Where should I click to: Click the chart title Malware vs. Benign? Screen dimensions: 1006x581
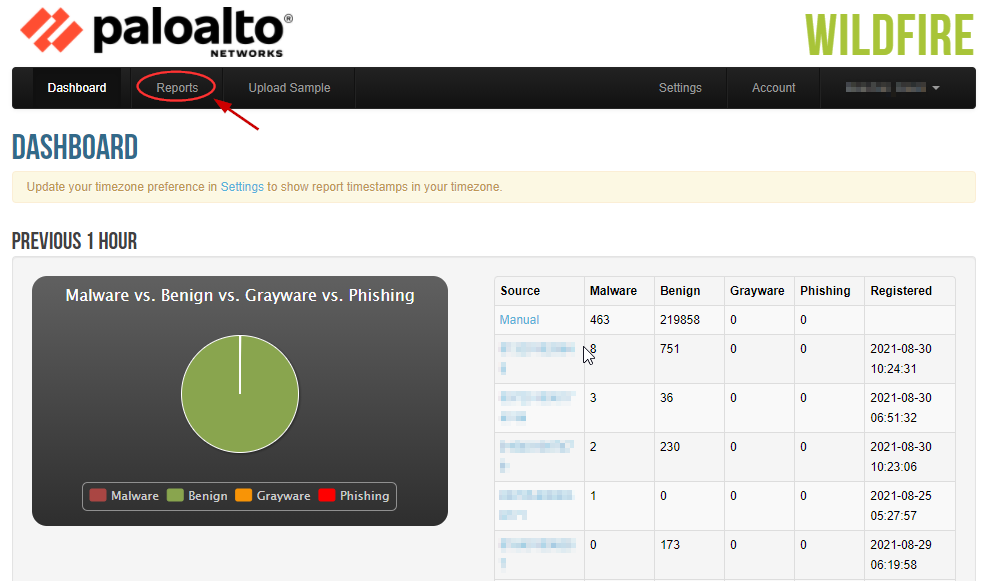tap(240, 295)
